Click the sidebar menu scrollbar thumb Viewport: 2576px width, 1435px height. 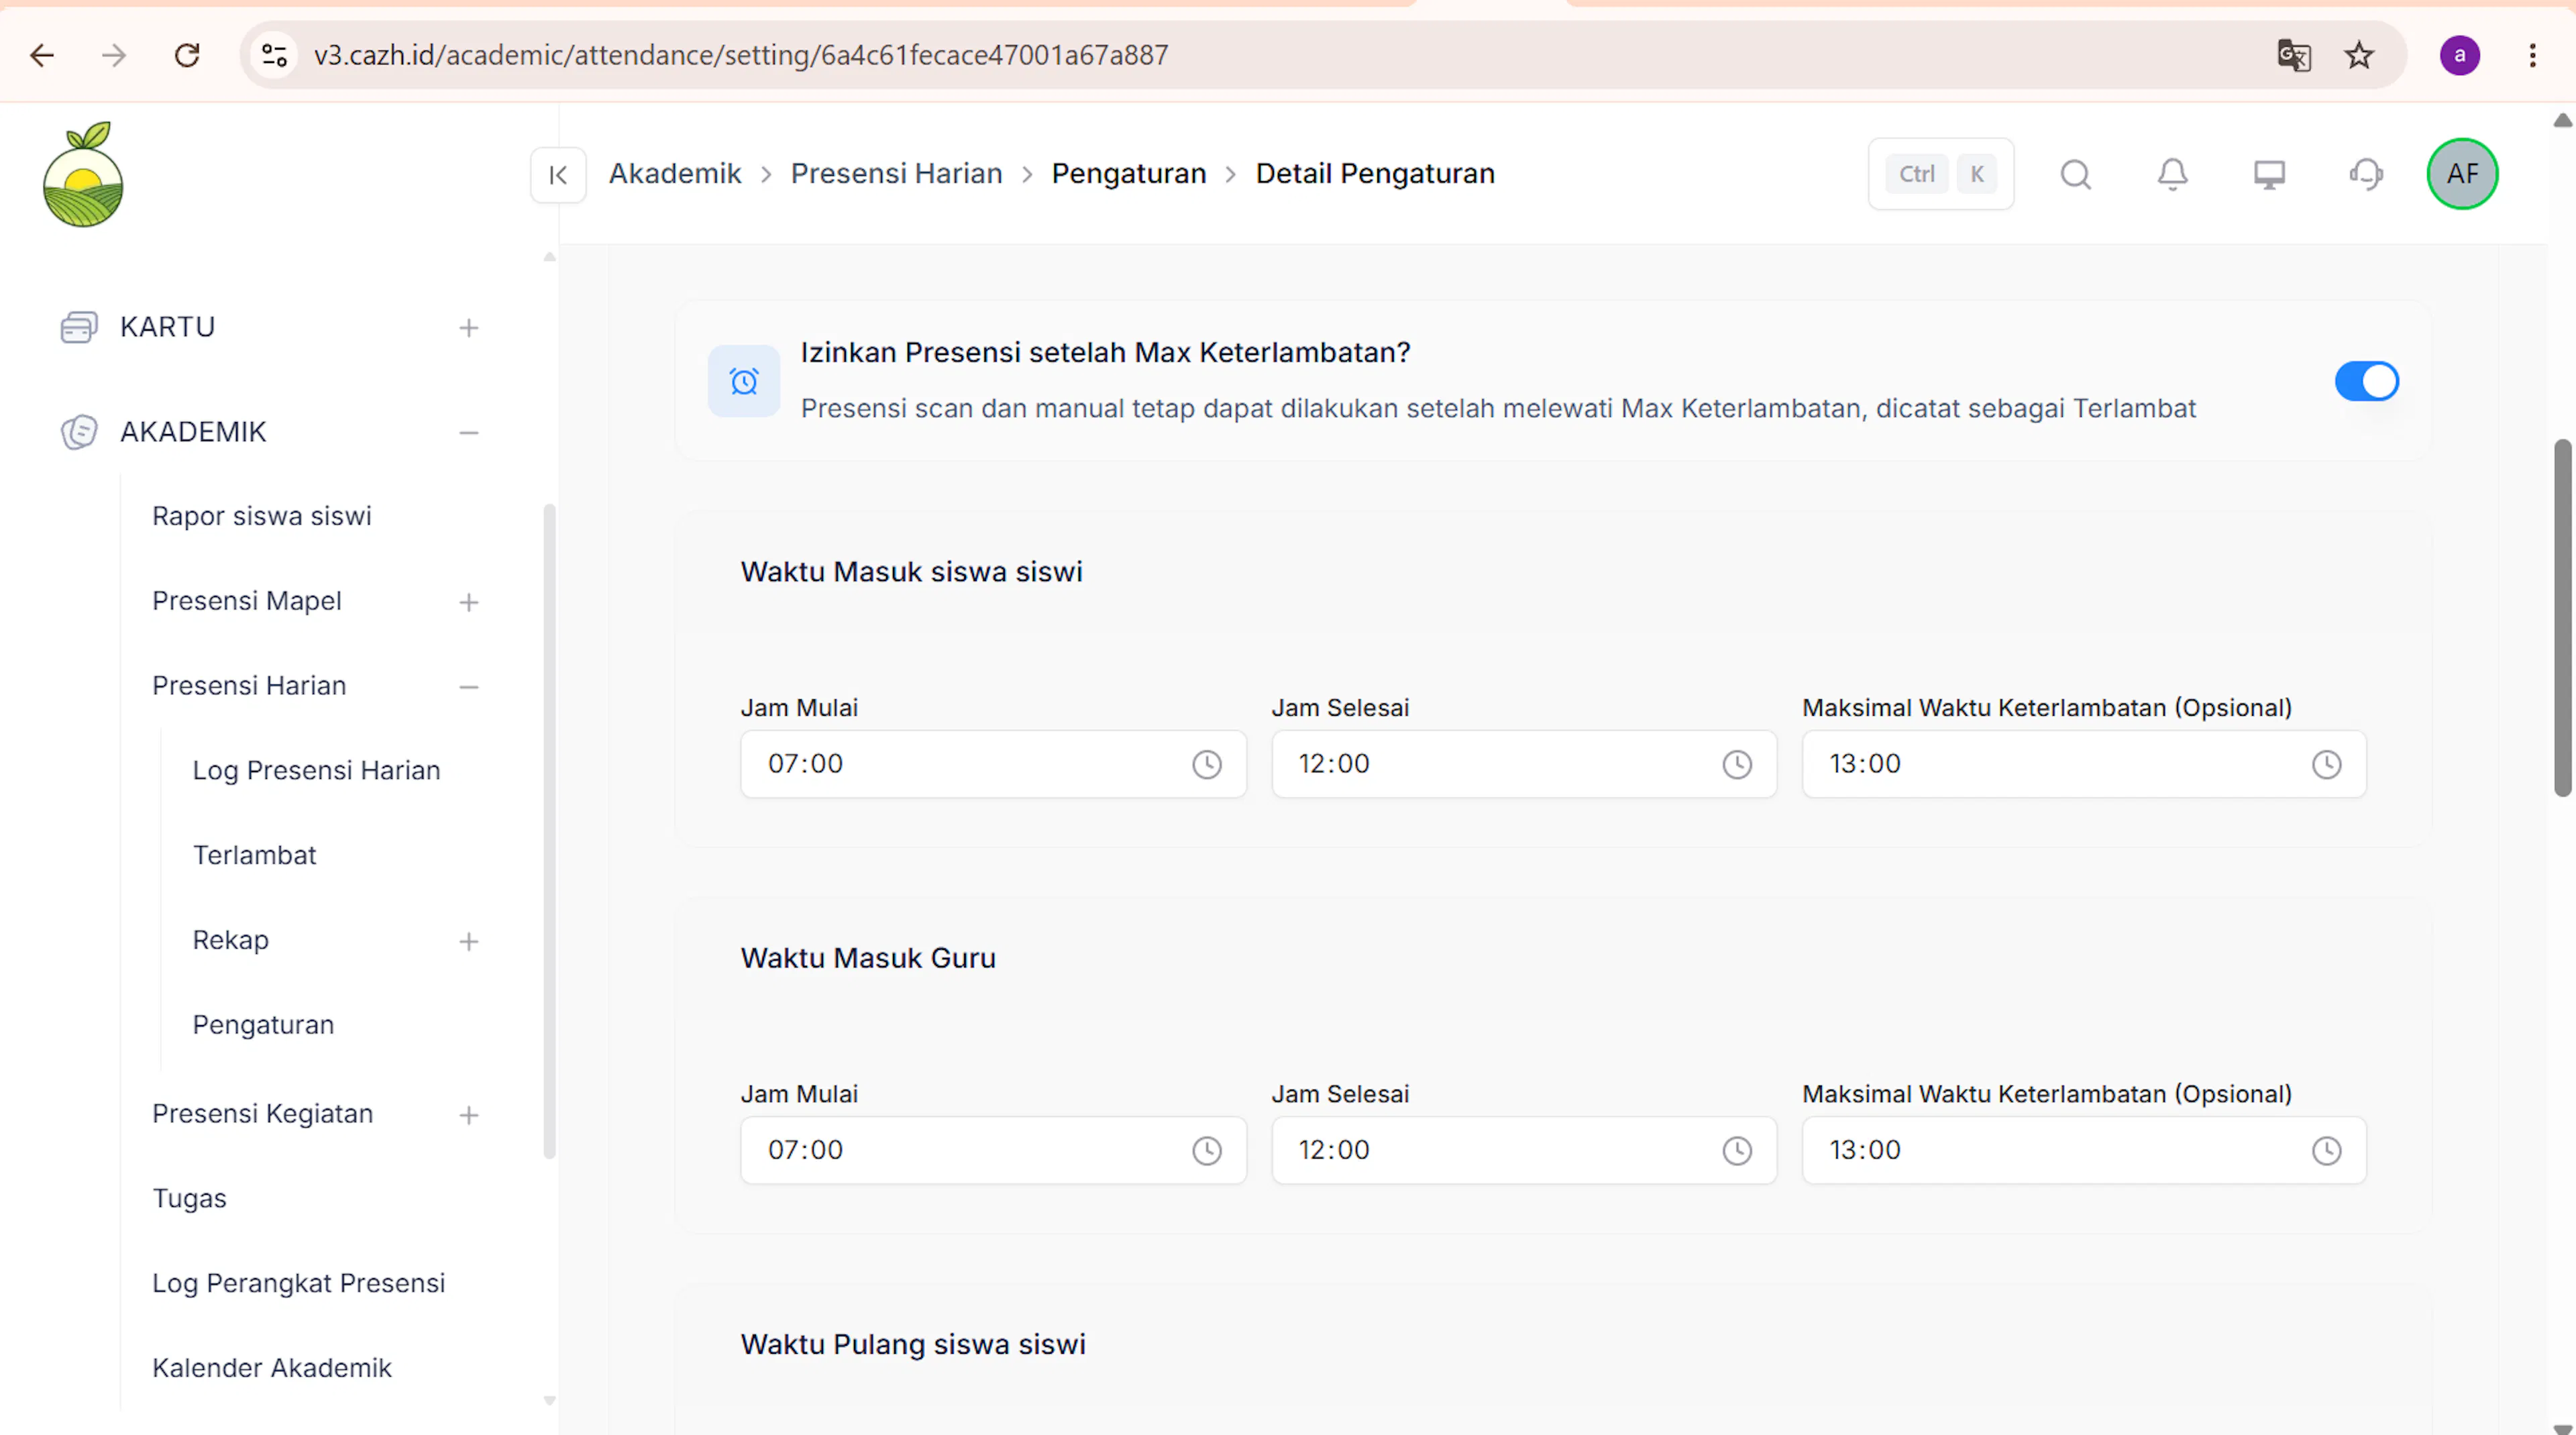coord(549,831)
